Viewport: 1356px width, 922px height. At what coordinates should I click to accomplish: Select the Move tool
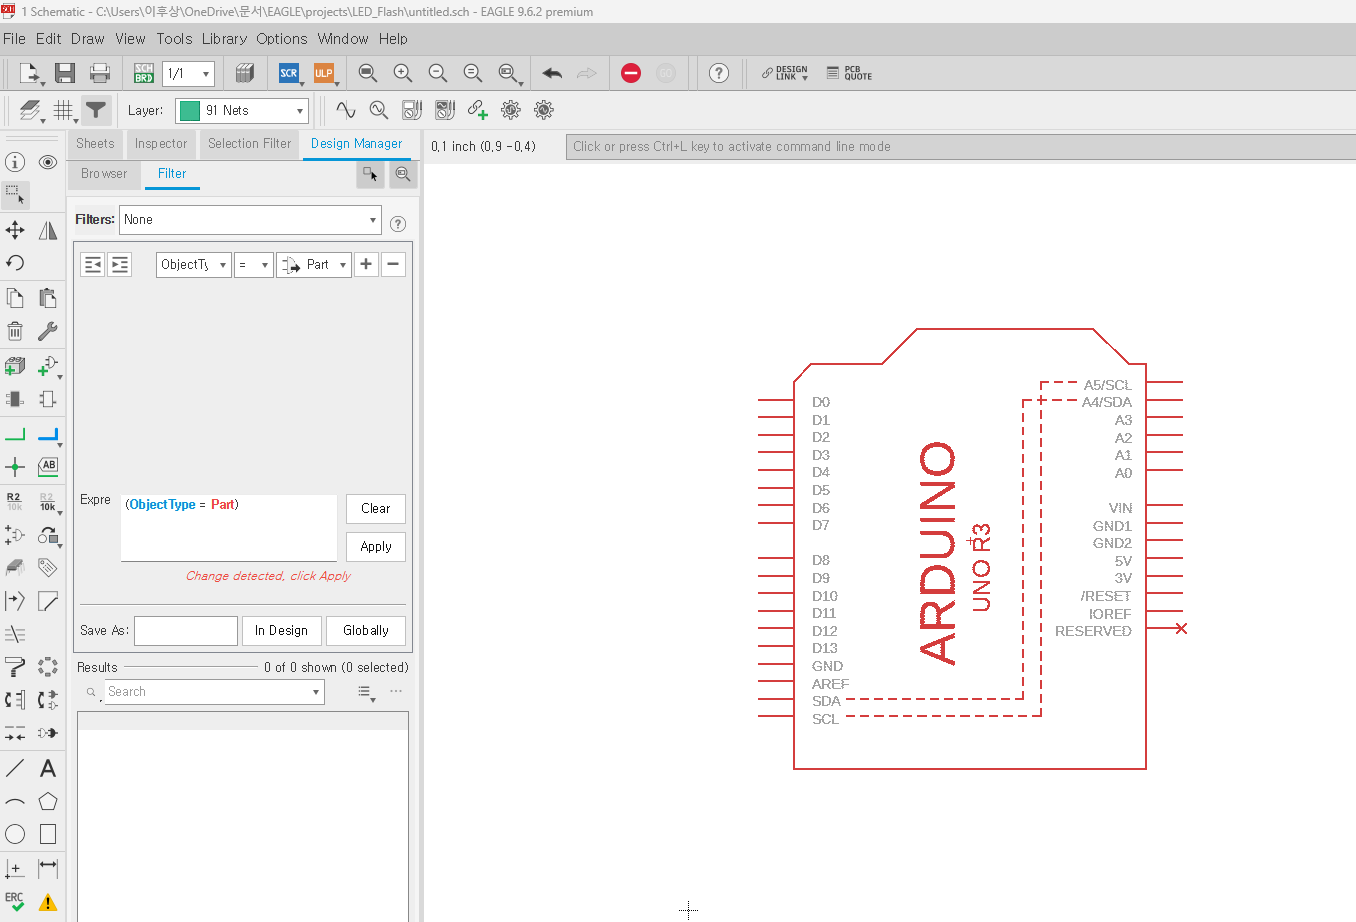(x=15, y=231)
